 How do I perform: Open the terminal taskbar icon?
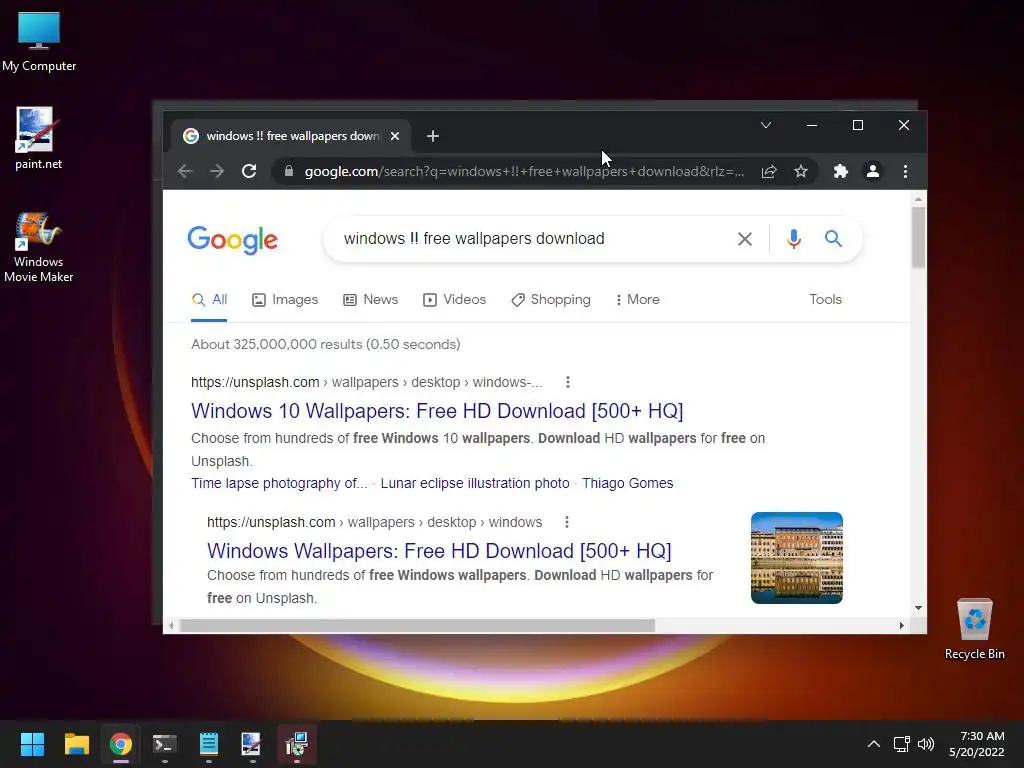click(165, 744)
